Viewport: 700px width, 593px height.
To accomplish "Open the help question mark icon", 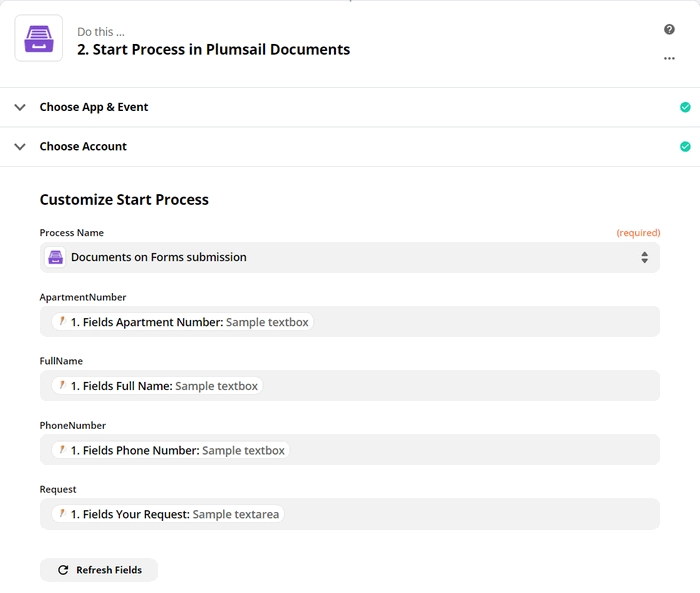I will (669, 29).
